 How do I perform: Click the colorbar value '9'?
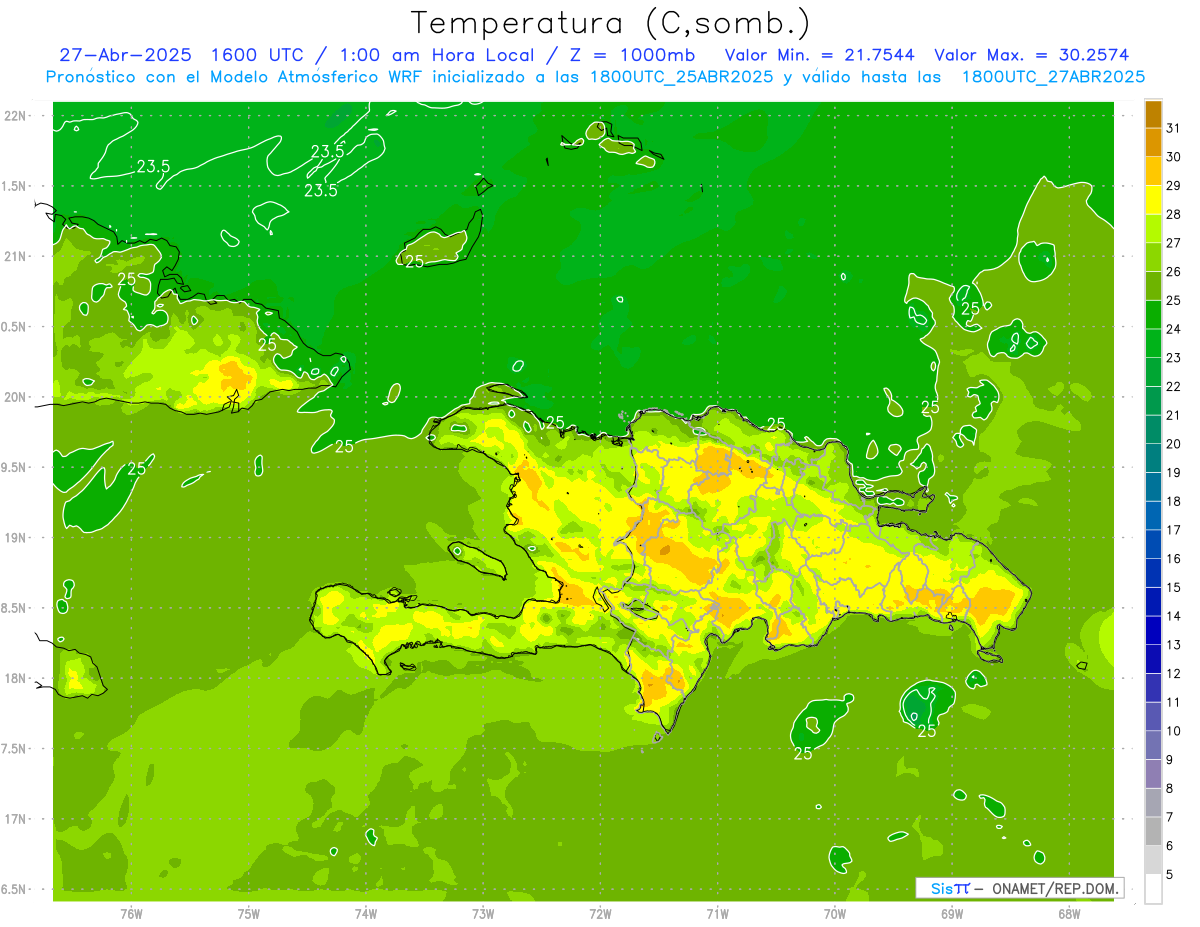[1170, 760]
